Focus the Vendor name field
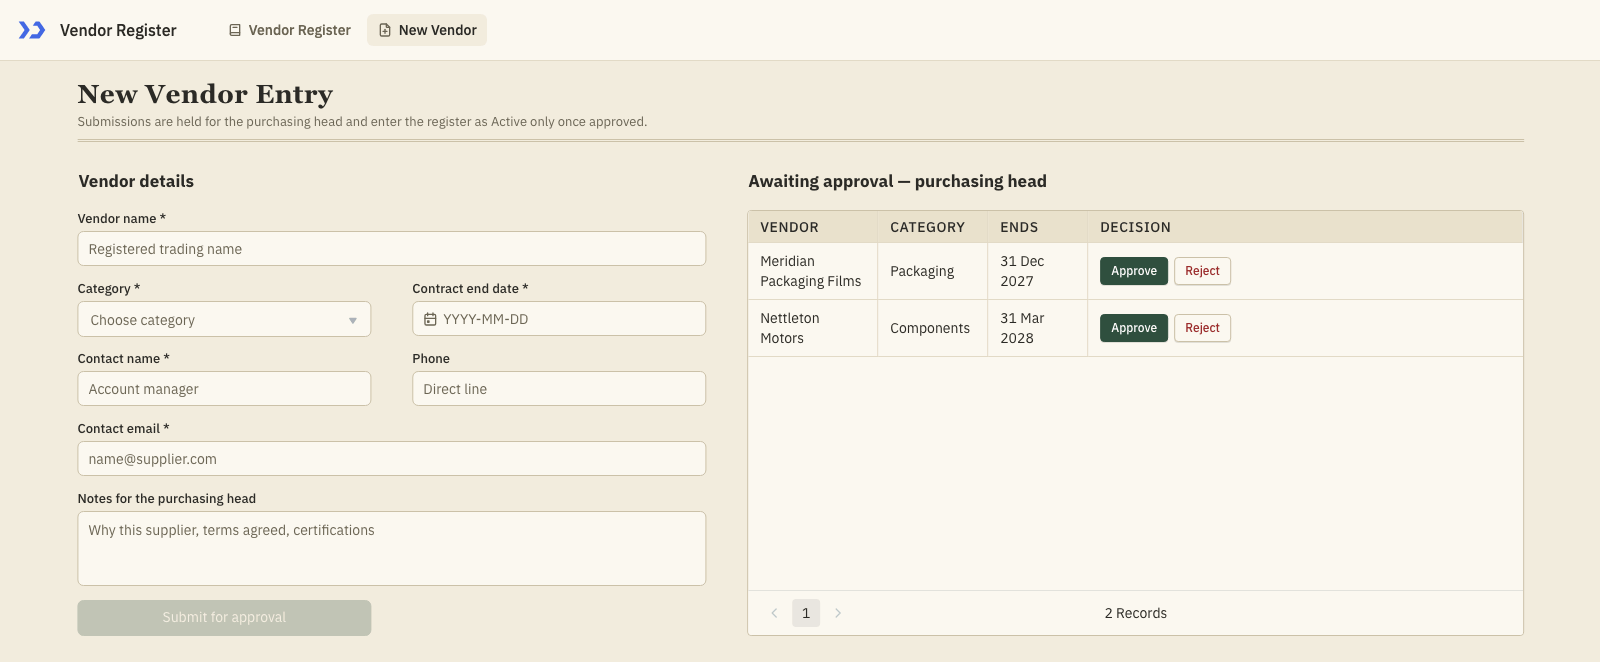This screenshot has height=662, width=1600. pos(392,249)
